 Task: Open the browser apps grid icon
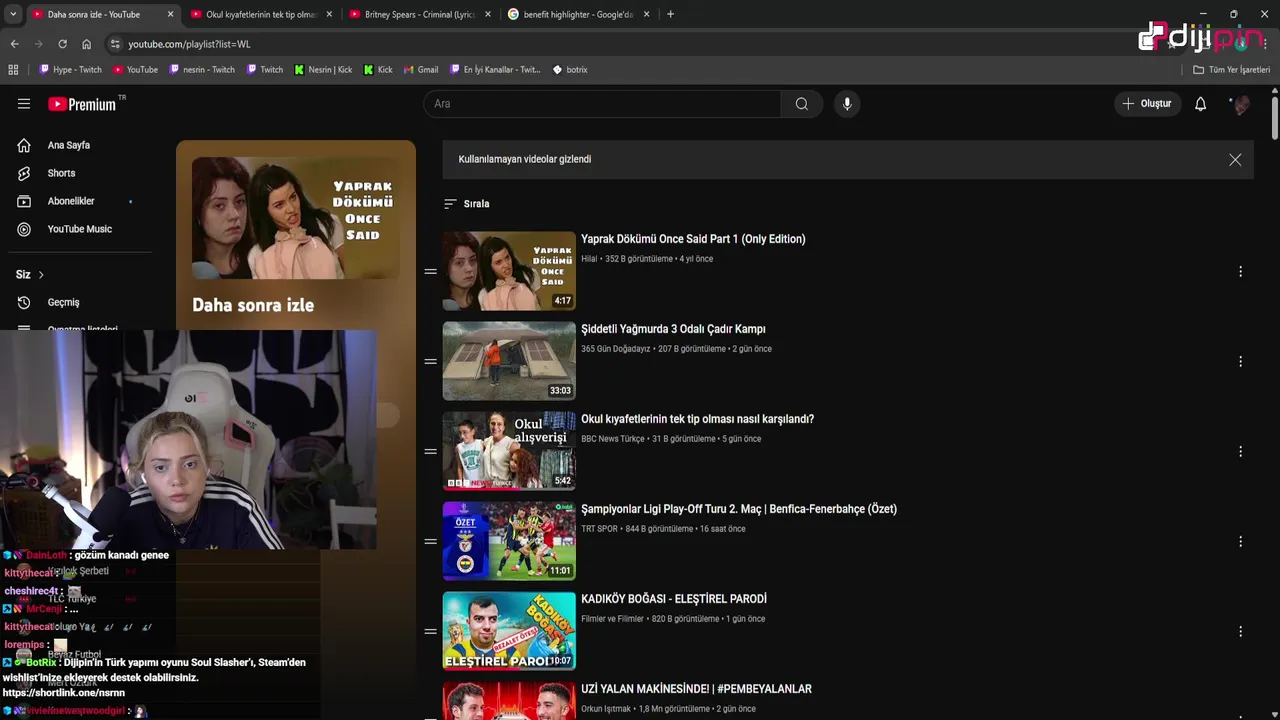[13, 70]
